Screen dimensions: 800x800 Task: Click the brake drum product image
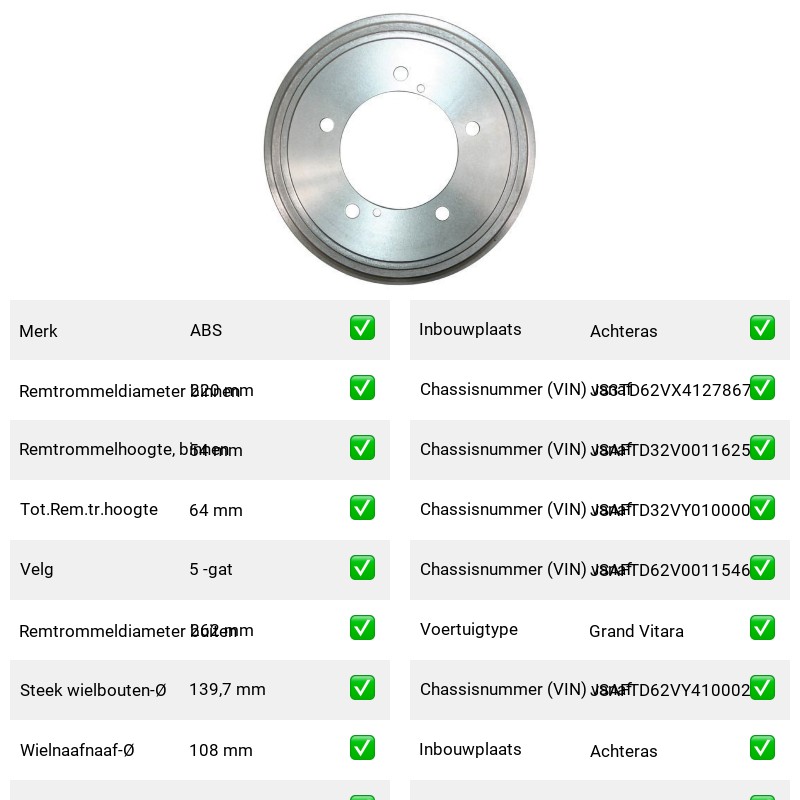pos(400,149)
